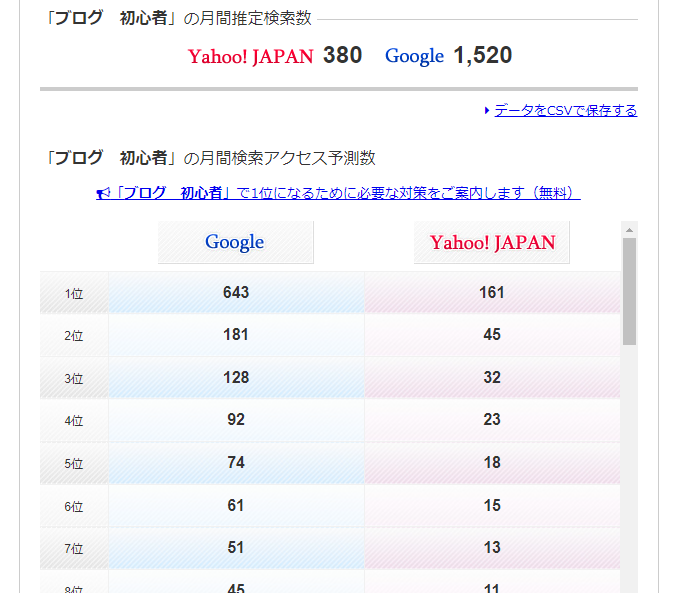Viewport: 674px width, 593px height.
Task: Click the Google value 92 for 4位
Action: 236,419
